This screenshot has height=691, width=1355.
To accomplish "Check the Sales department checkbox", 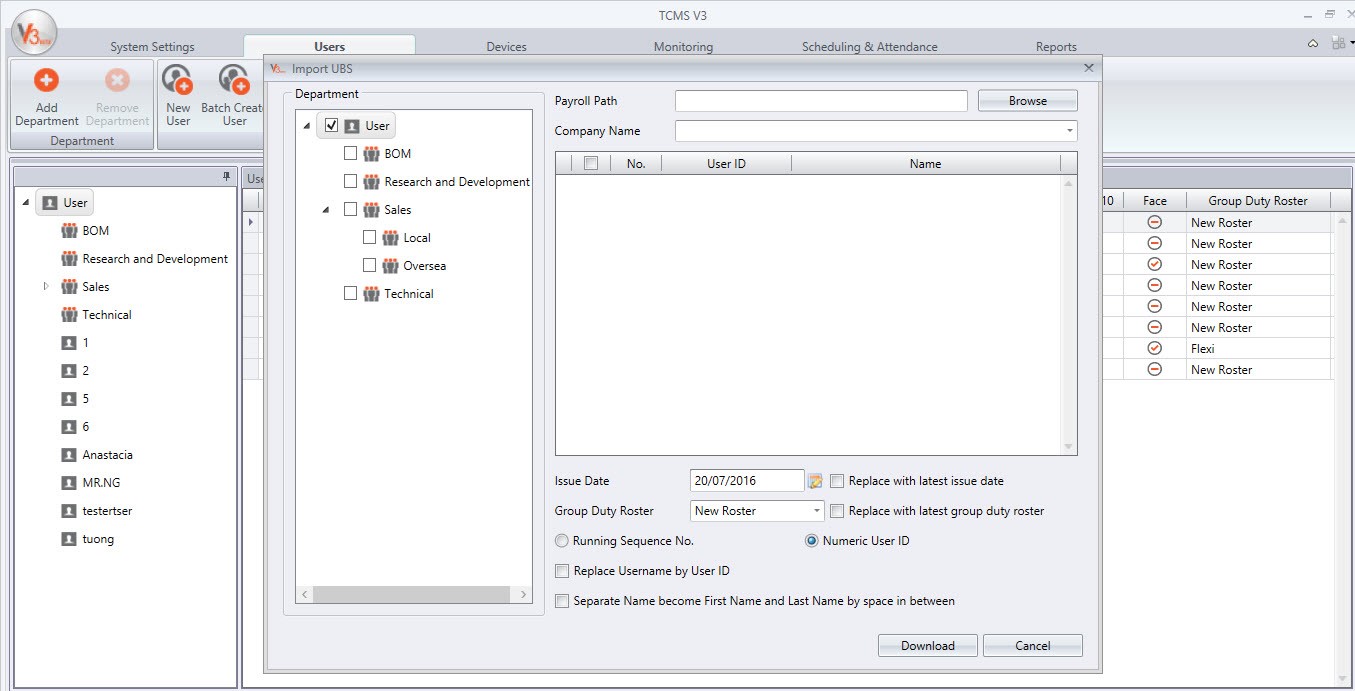I will point(350,210).
